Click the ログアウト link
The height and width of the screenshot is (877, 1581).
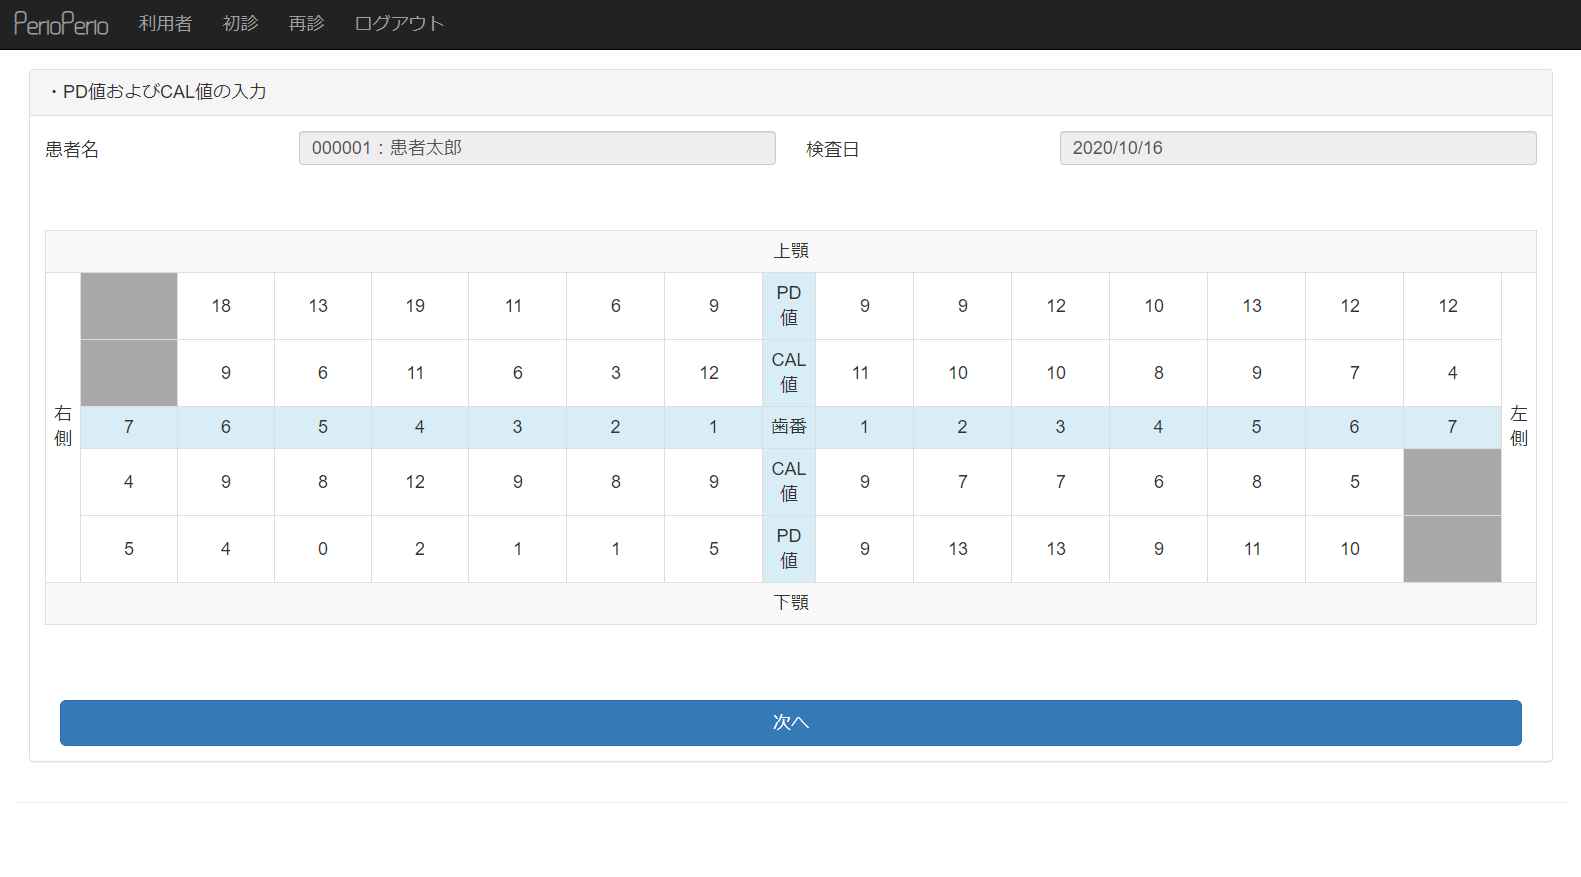[399, 24]
